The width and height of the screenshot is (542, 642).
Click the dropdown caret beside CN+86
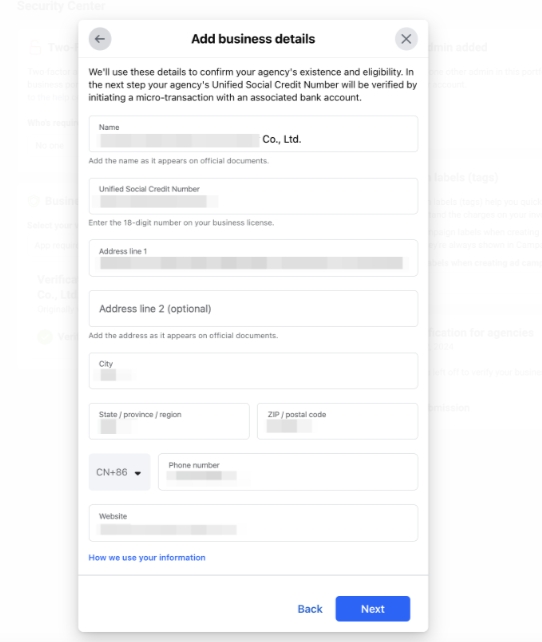pos(138,473)
